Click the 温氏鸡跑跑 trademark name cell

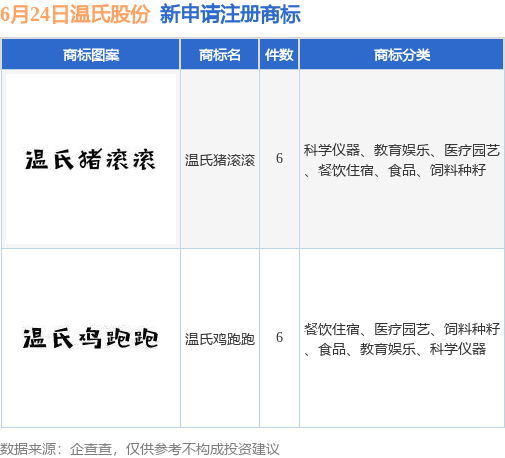point(220,339)
